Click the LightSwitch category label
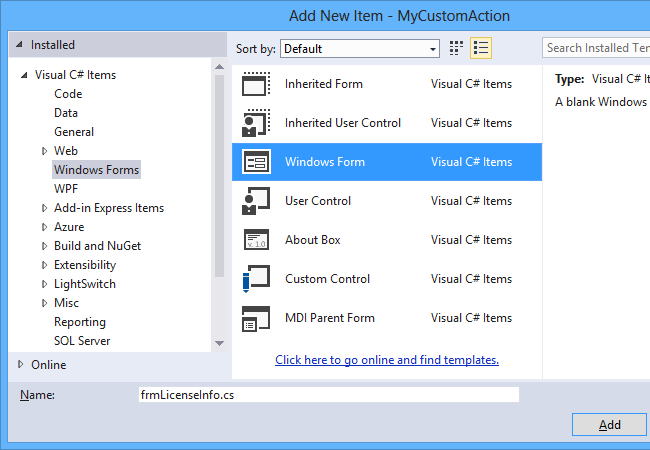Screen dimensions: 650x450 85,284
